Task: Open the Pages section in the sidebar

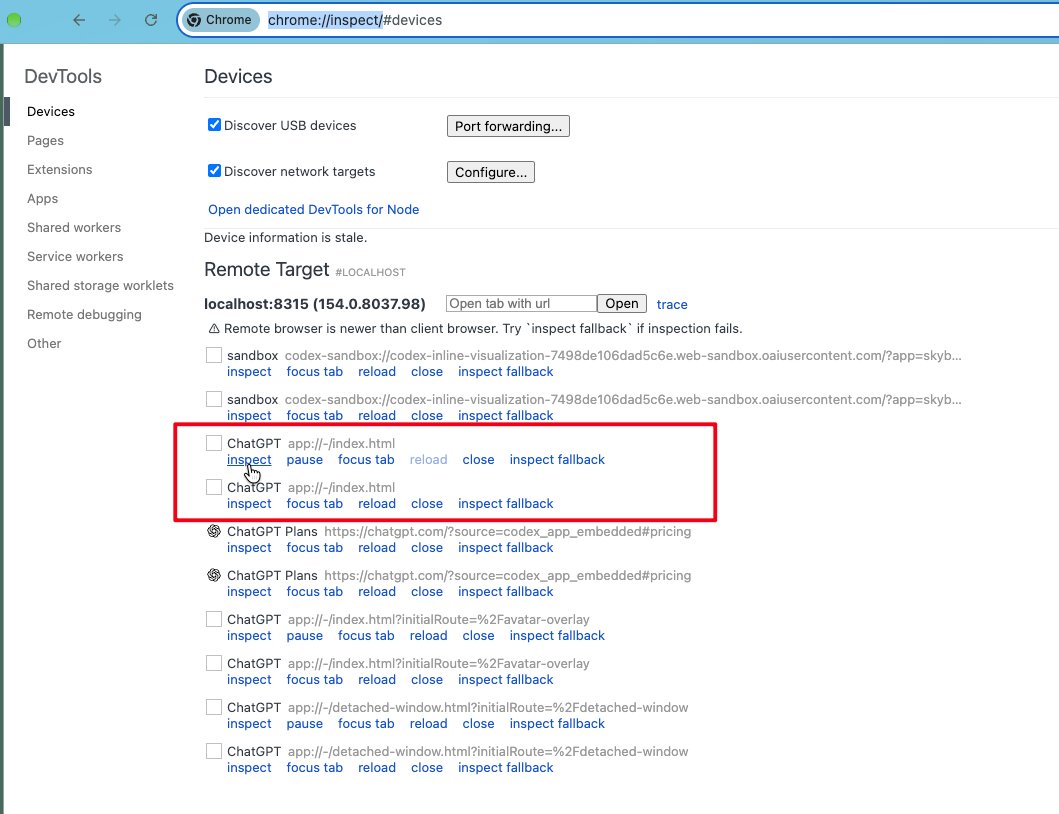Action: pos(45,141)
